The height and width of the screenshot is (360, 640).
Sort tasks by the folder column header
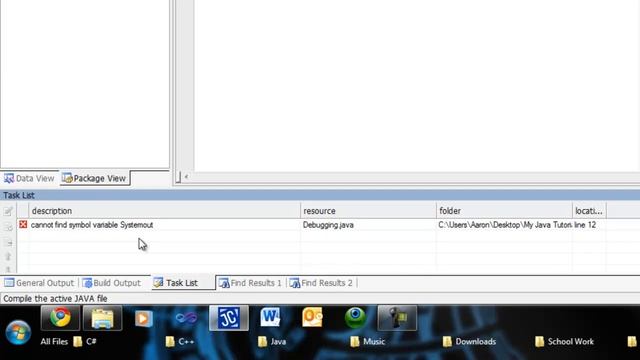click(504, 211)
